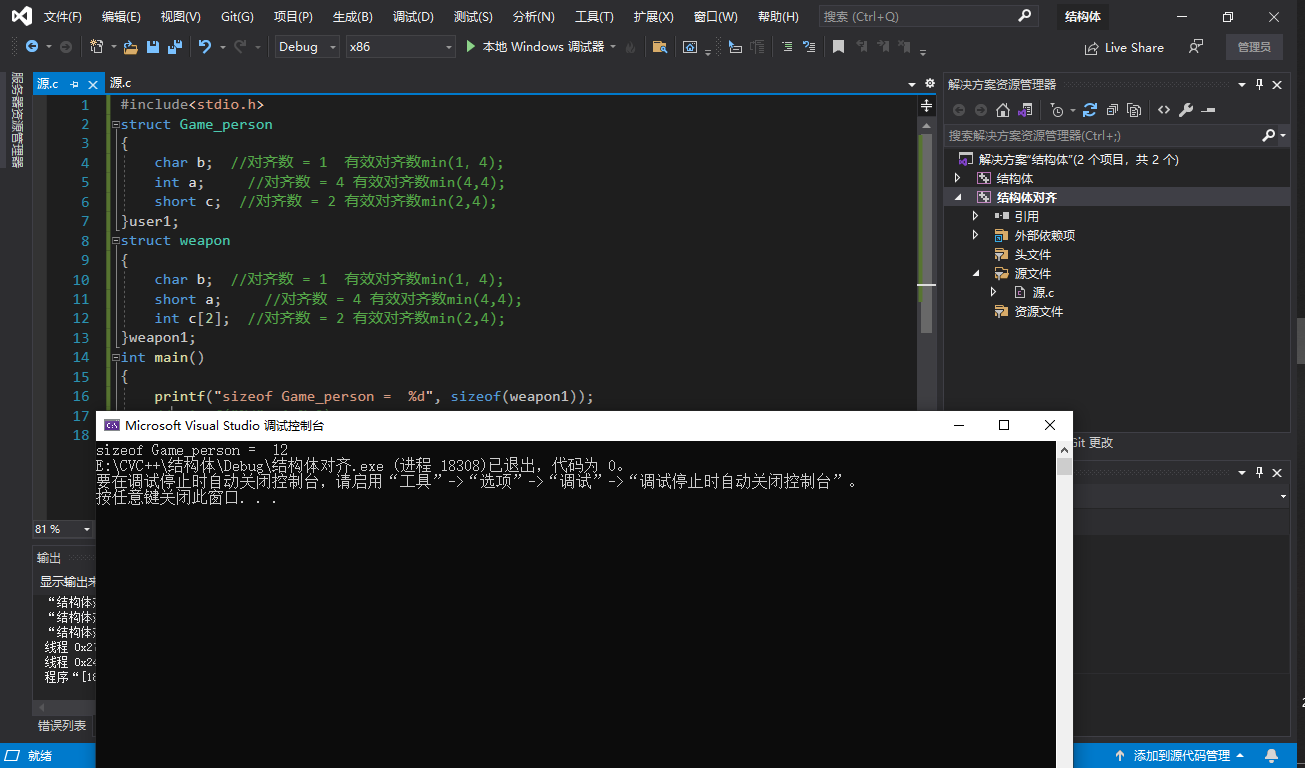Open dropdown arrow beside debugger start button
Image resolution: width=1305 pixels, height=768 pixels.
[613, 47]
